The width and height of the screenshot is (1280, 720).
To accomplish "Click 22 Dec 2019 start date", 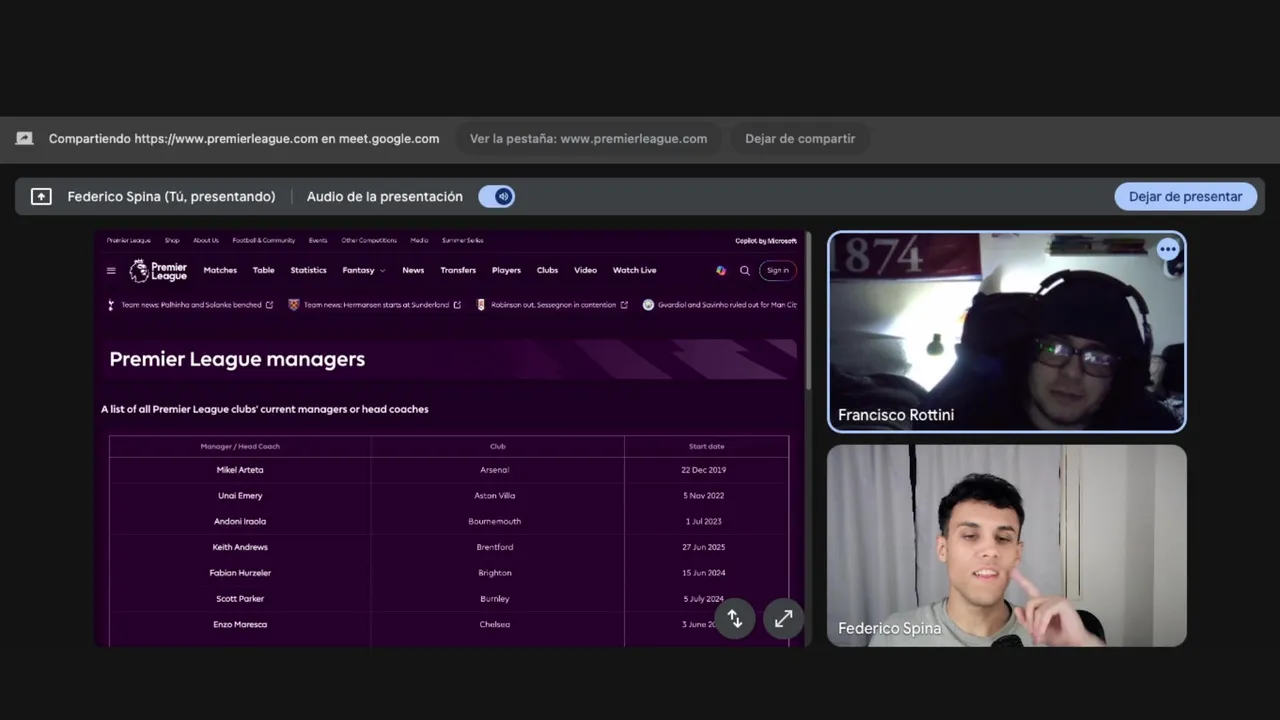I will coord(704,470).
